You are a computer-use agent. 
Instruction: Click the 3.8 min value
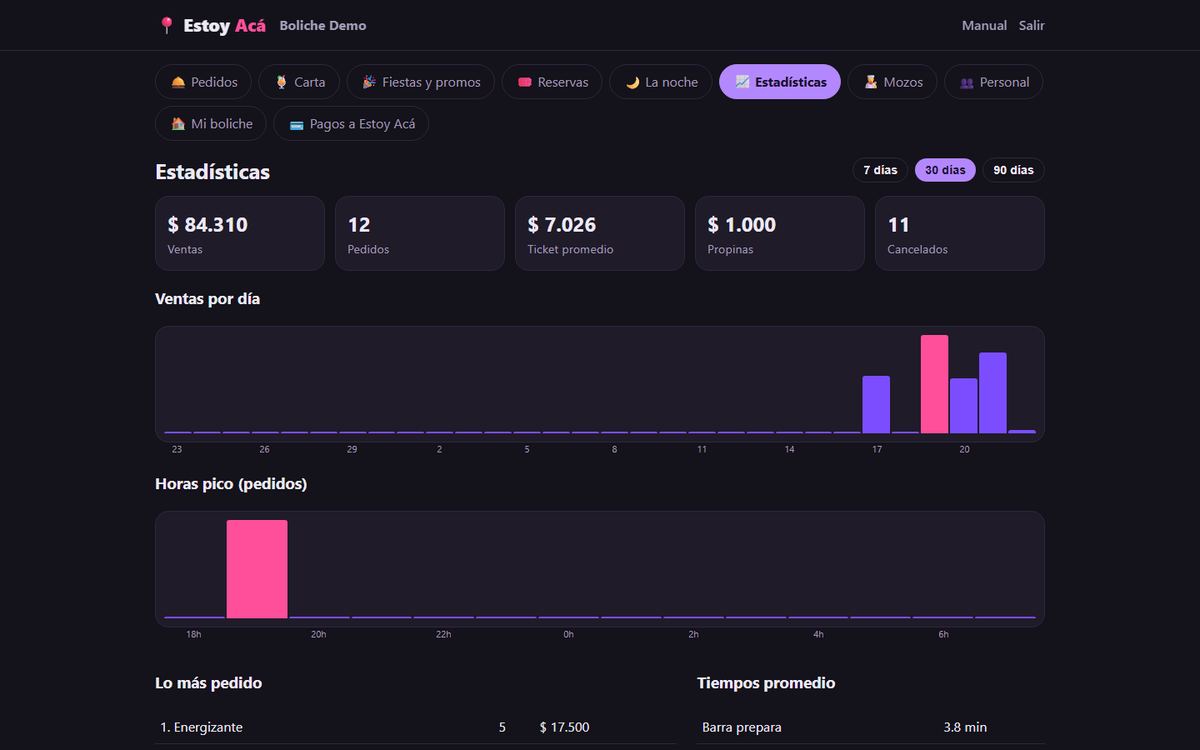[x=965, y=727]
